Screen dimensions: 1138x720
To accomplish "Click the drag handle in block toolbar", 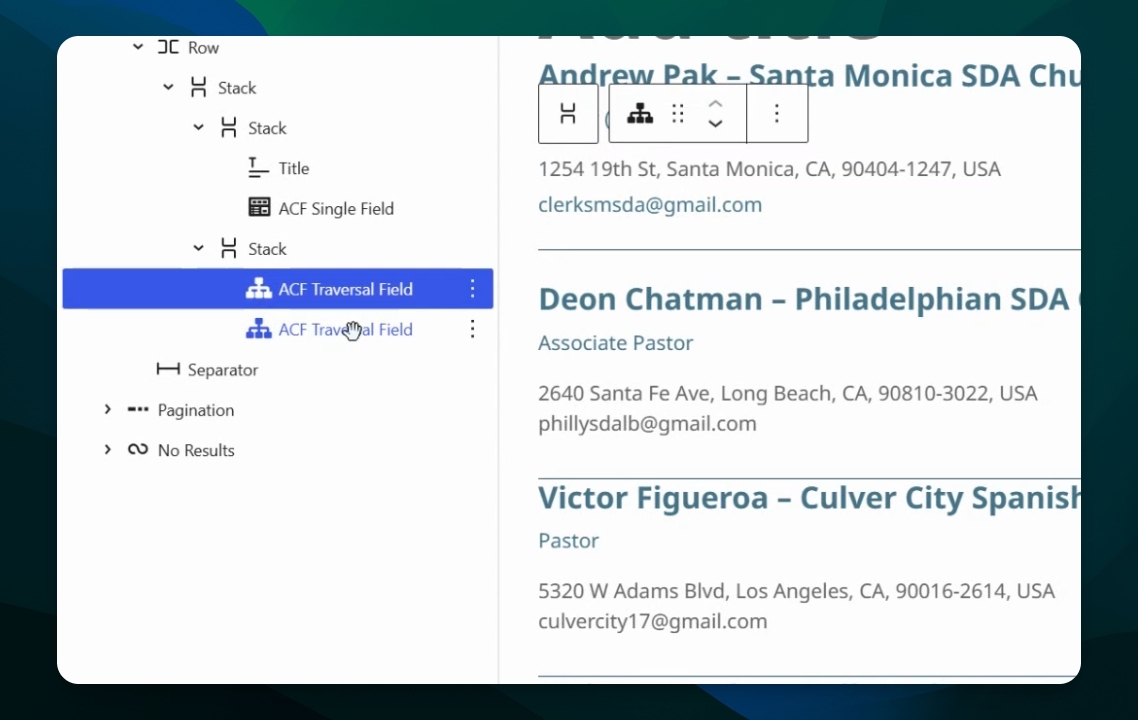I will pos(678,113).
